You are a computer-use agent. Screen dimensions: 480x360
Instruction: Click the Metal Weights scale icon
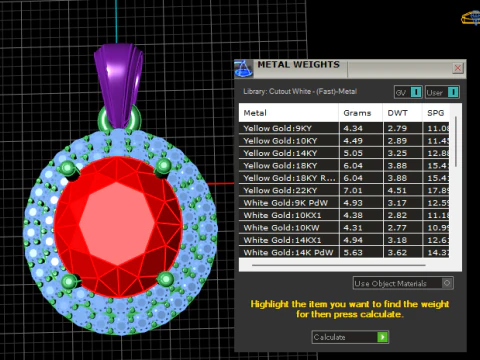(x=243, y=69)
